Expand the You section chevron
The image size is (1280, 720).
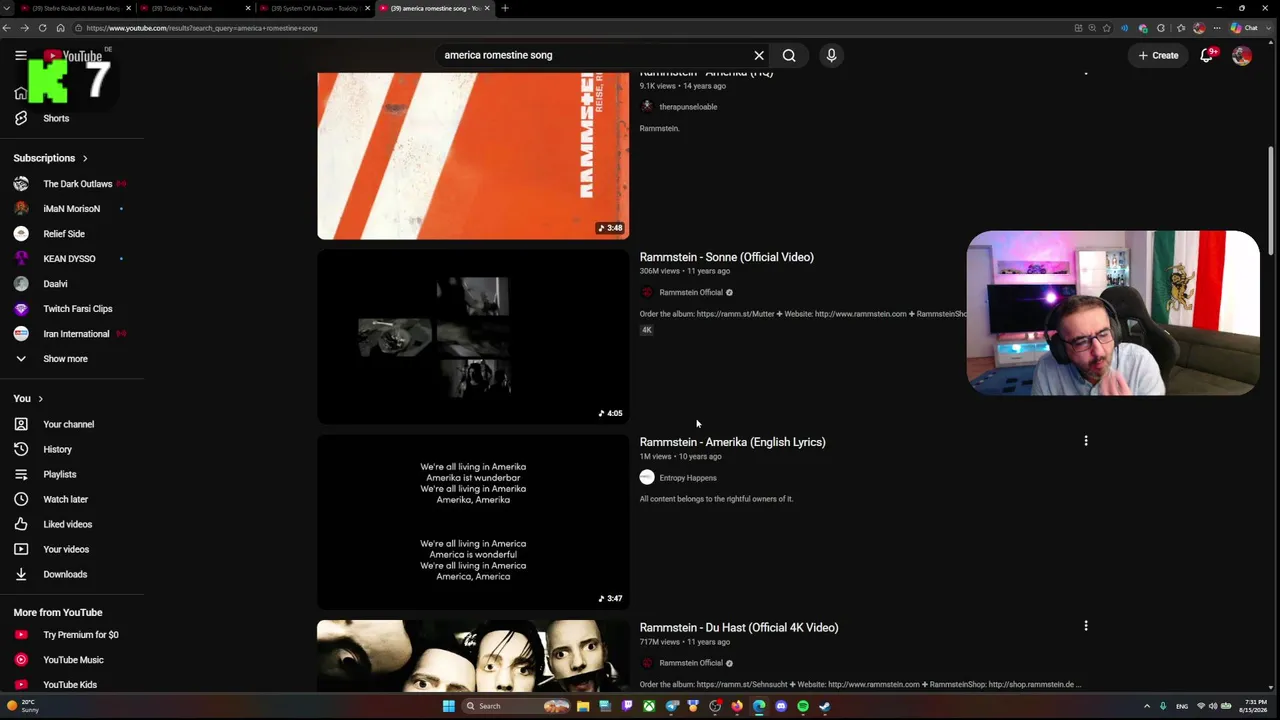[40, 399]
